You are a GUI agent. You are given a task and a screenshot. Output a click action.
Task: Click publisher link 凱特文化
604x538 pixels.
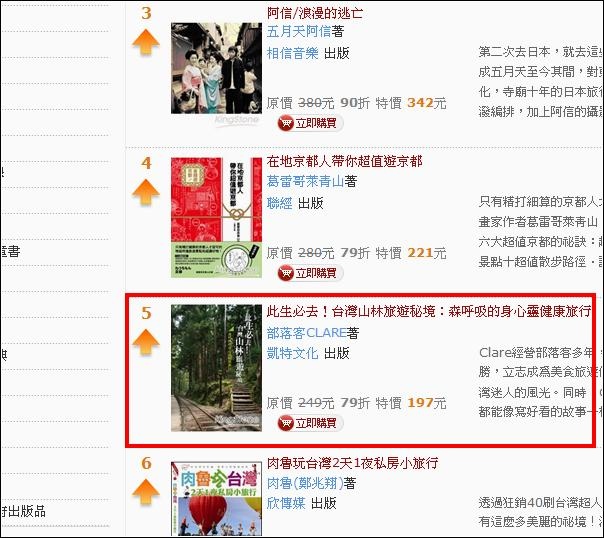293,353
